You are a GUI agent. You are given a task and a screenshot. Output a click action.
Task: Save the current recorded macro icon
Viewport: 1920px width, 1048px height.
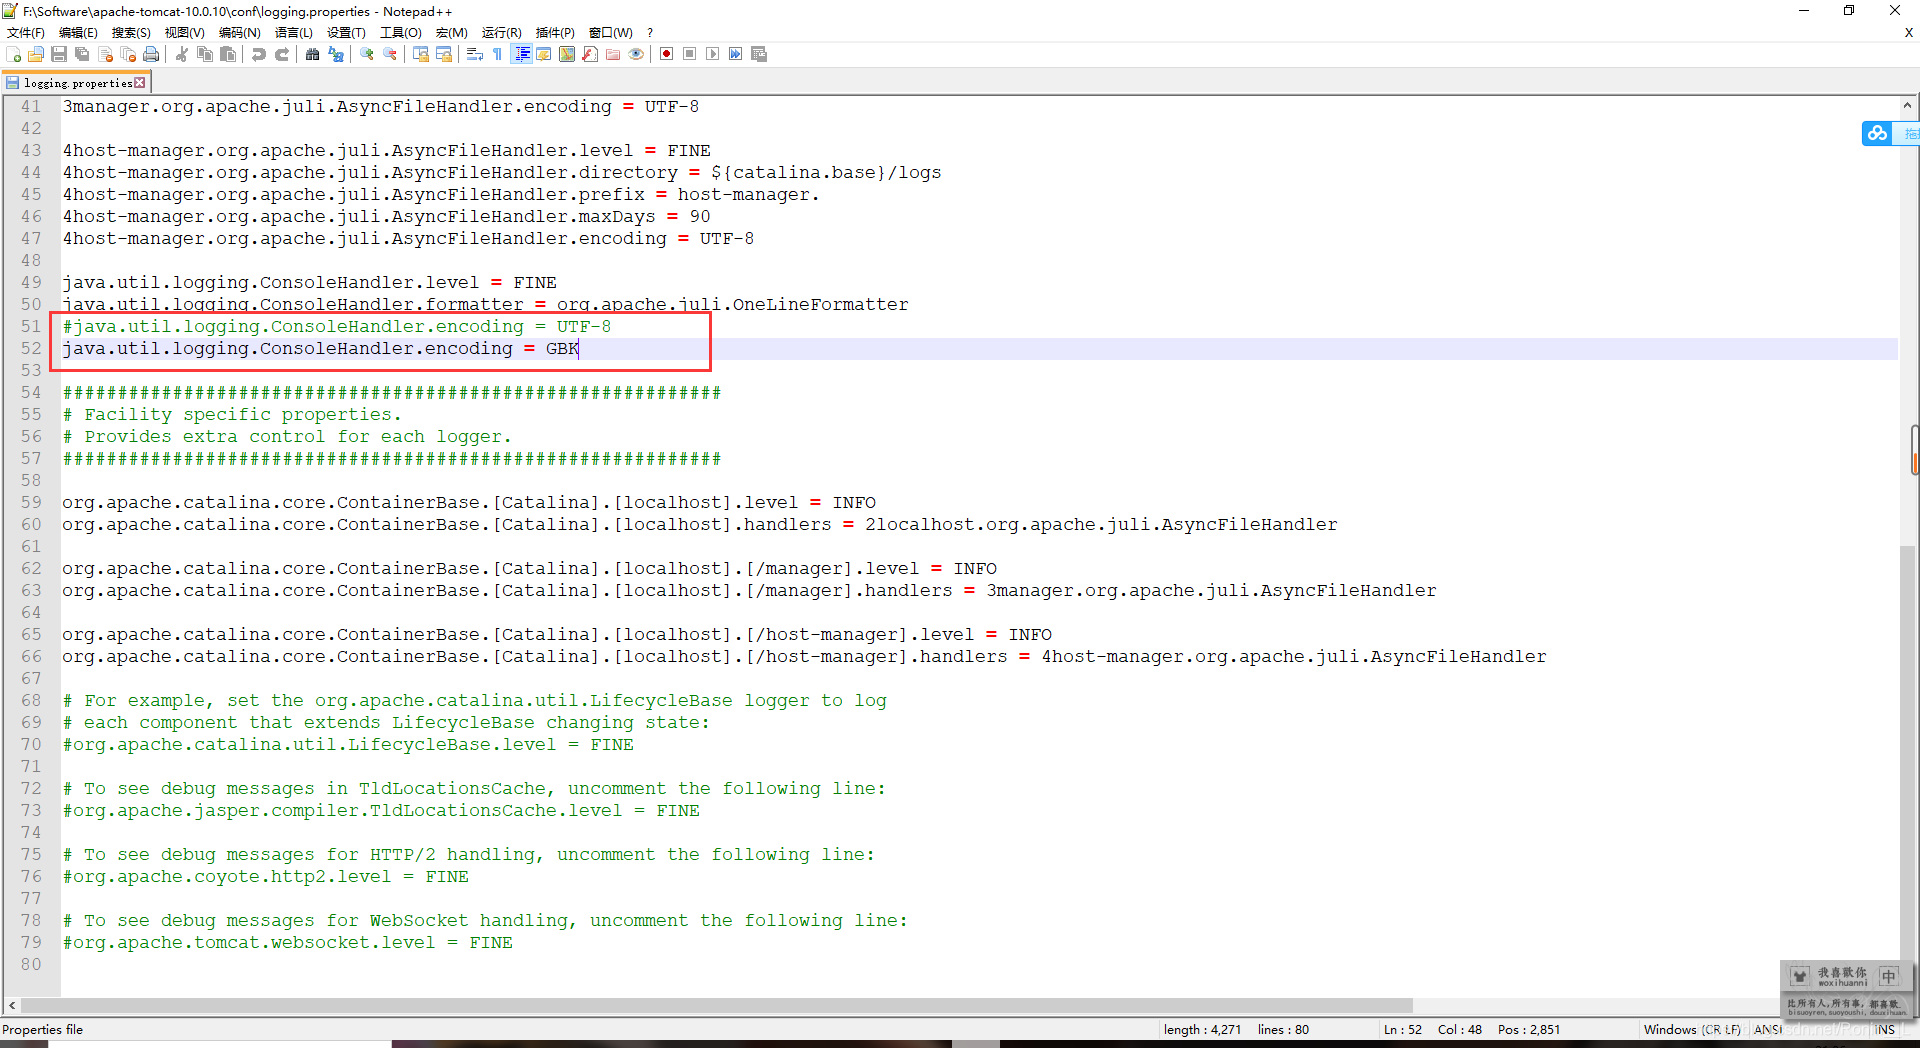click(759, 54)
